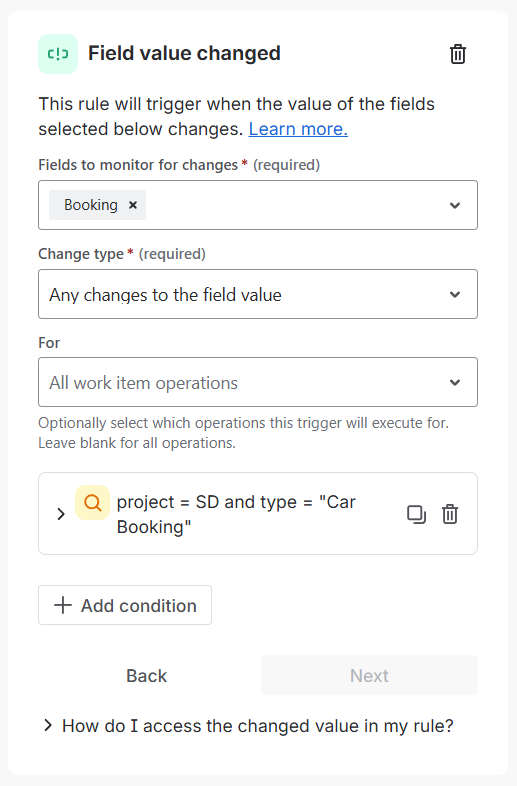Click the Add condition button
The height and width of the screenshot is (786, 517).
click(x=125, y=605)
